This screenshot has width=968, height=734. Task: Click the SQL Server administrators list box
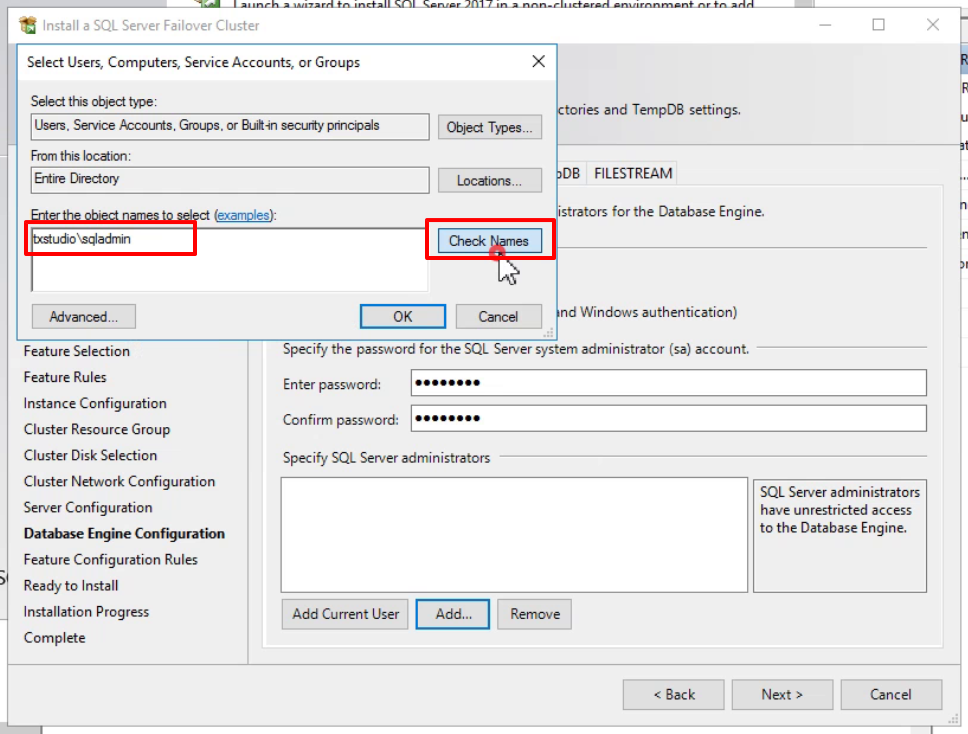514,535
